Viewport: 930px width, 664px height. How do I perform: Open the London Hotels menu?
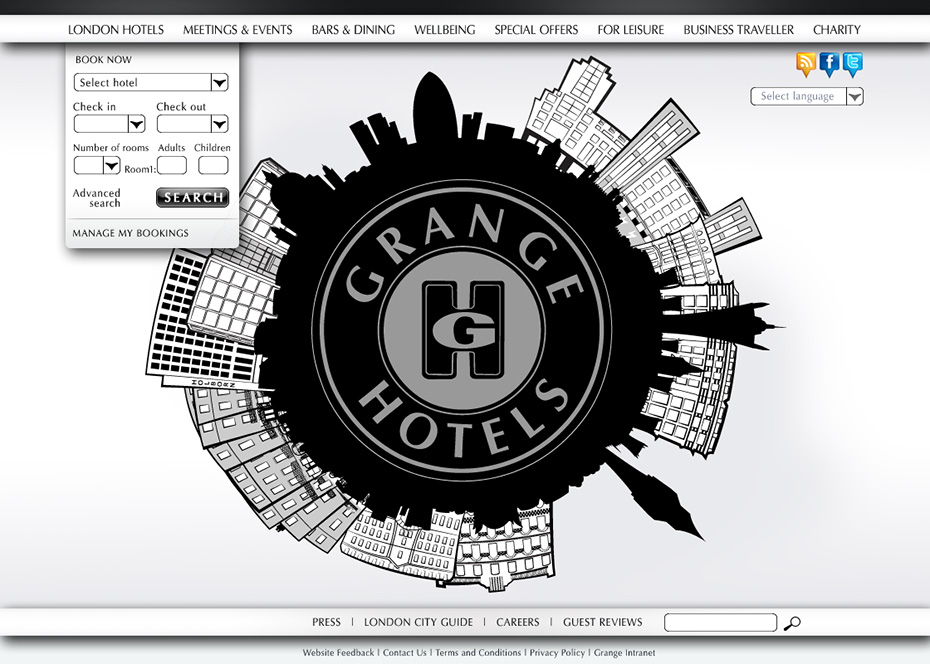tap(116, 30)
